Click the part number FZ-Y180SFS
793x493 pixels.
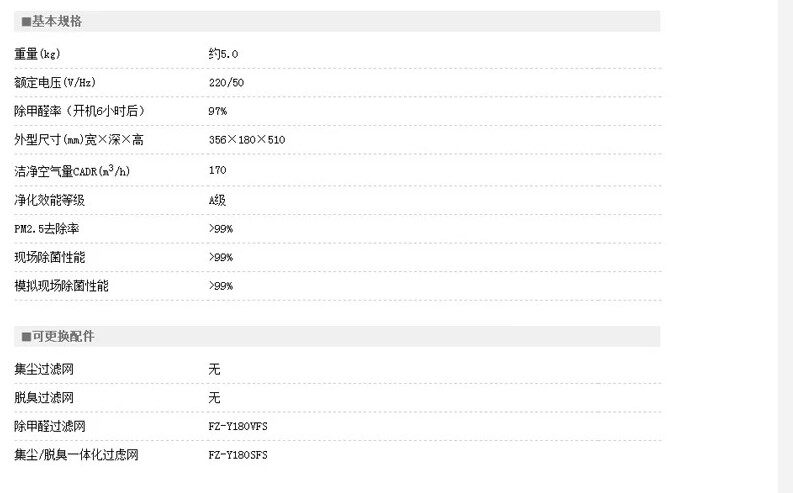point(238,456)
